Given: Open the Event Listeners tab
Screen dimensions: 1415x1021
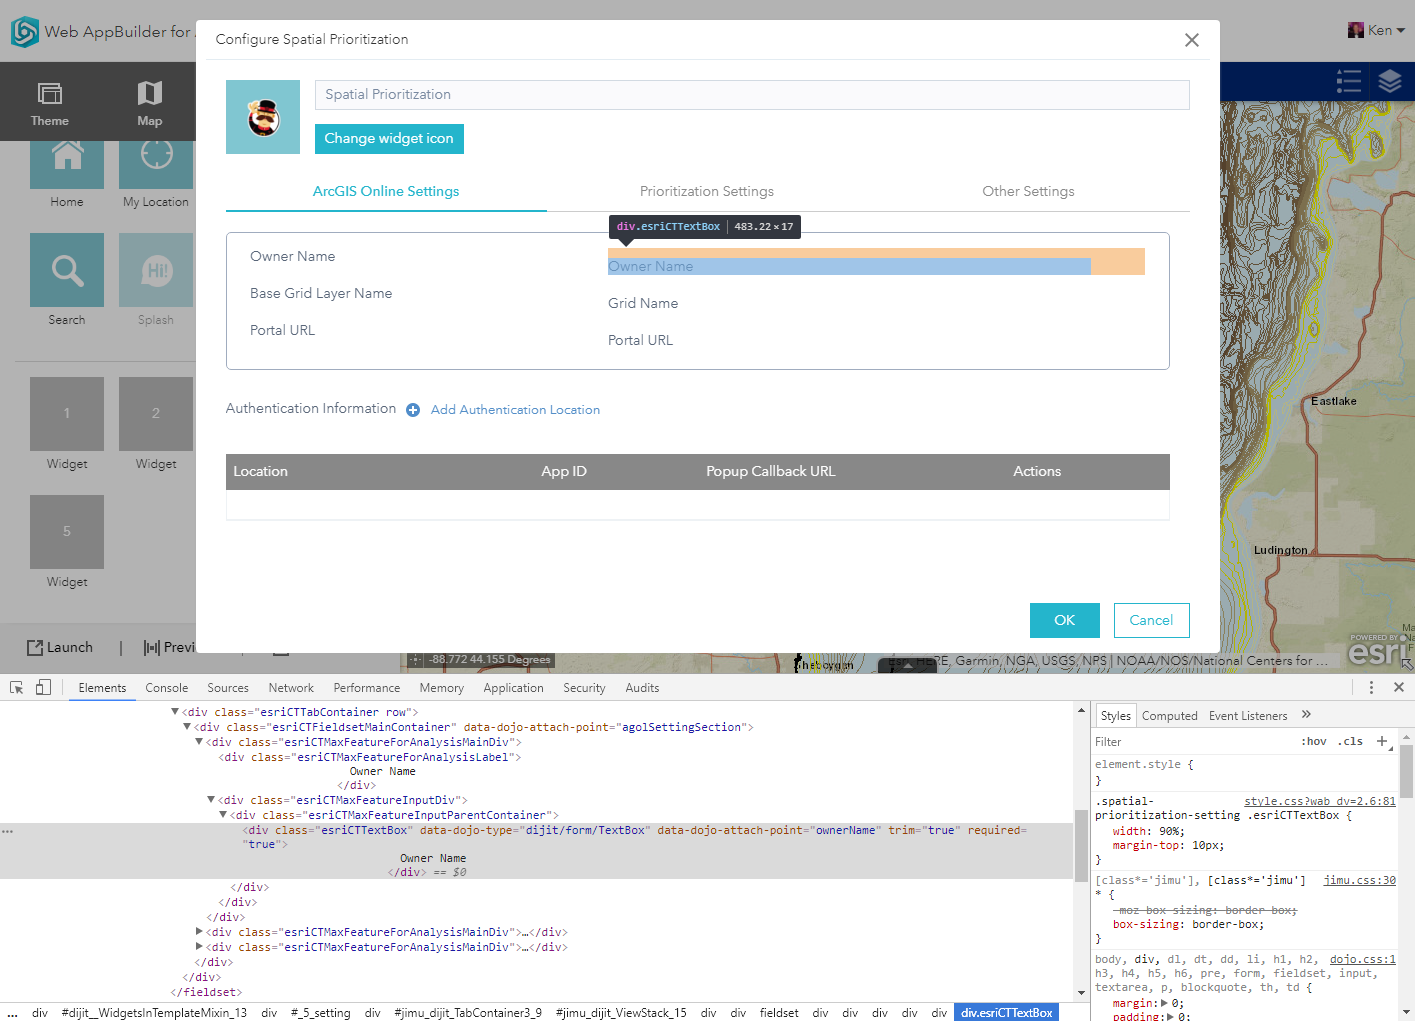Looking at the screenshot, I should pos(1248,716).
